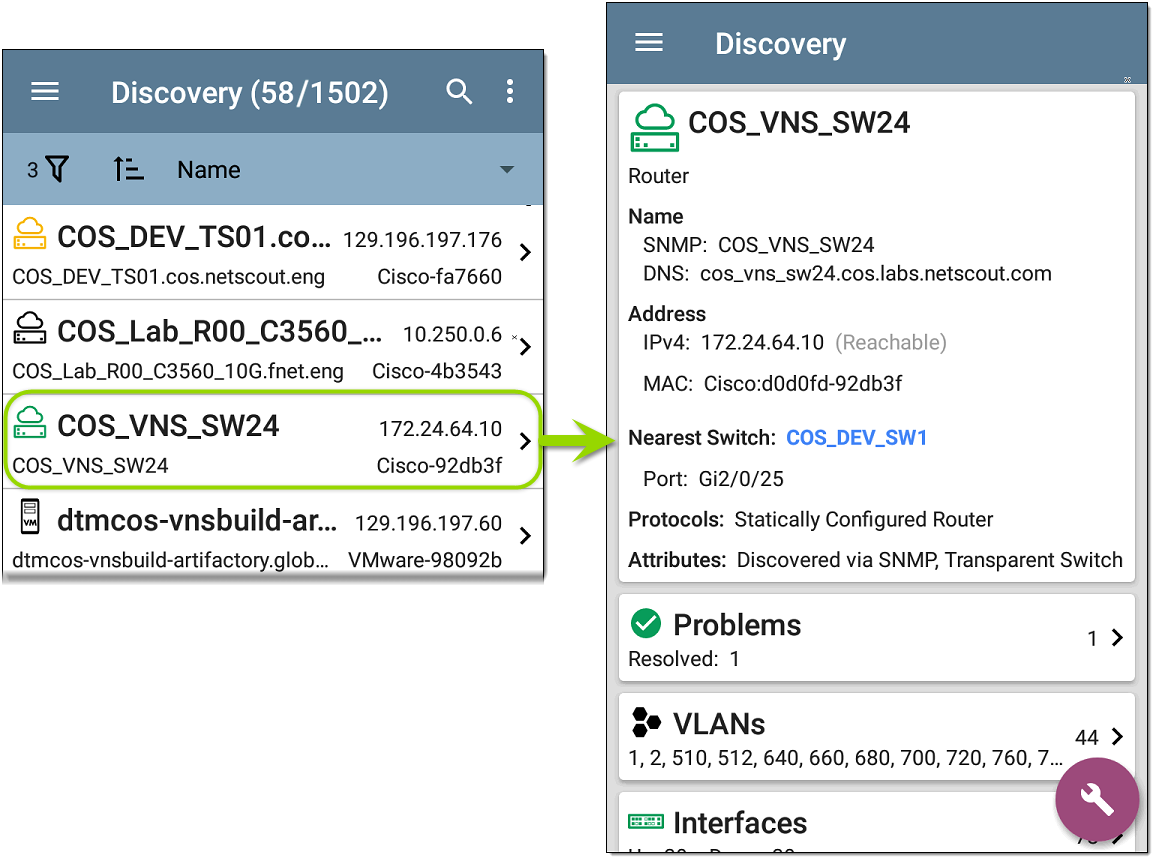Click COS_Lab_R00_C3560_10G.fnet.eng hostname
The image size is (1154, 858).
[x=178, y=371]
